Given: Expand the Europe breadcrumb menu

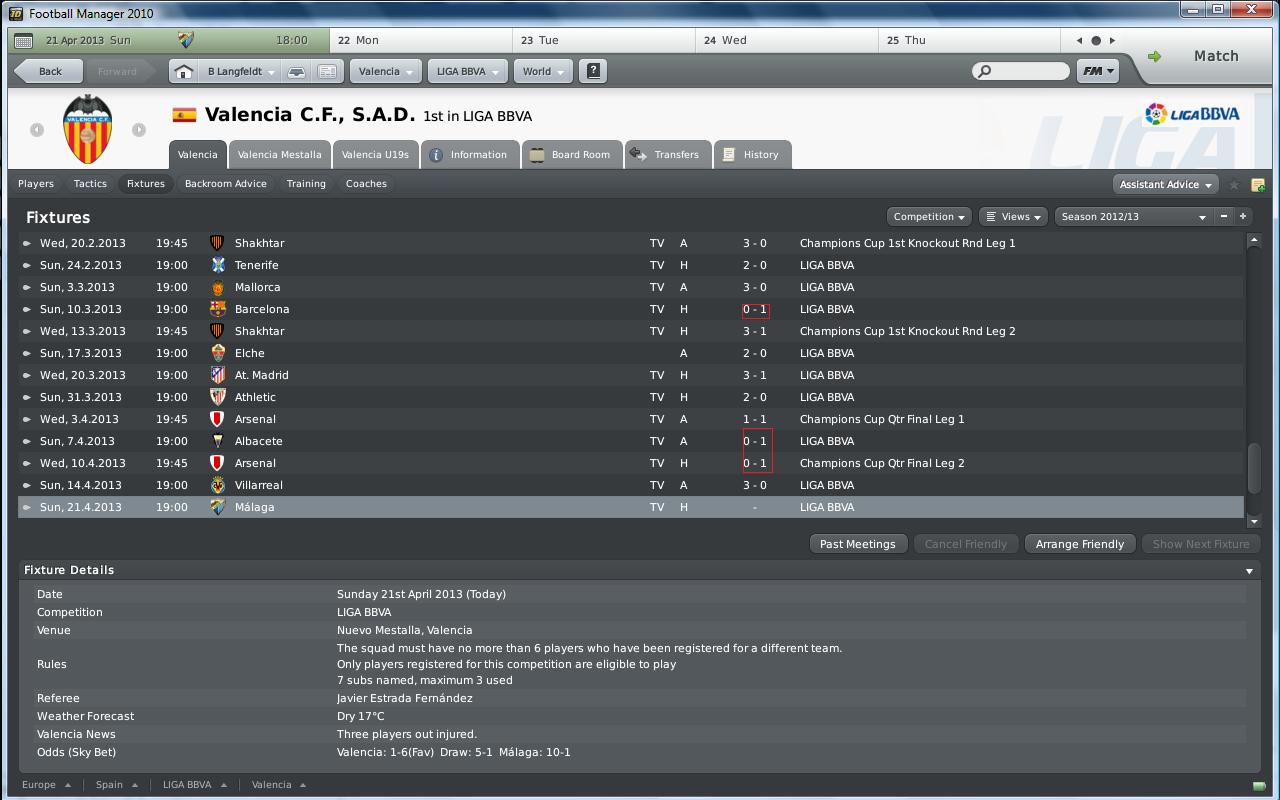Looking at the screenshot, I should [47, 785].
